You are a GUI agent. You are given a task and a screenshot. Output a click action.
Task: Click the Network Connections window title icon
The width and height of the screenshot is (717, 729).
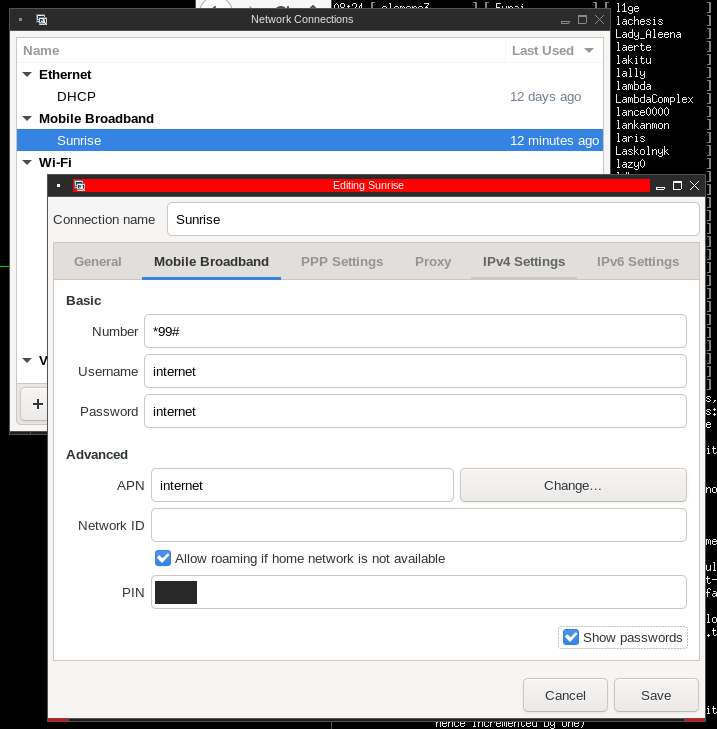42,20
